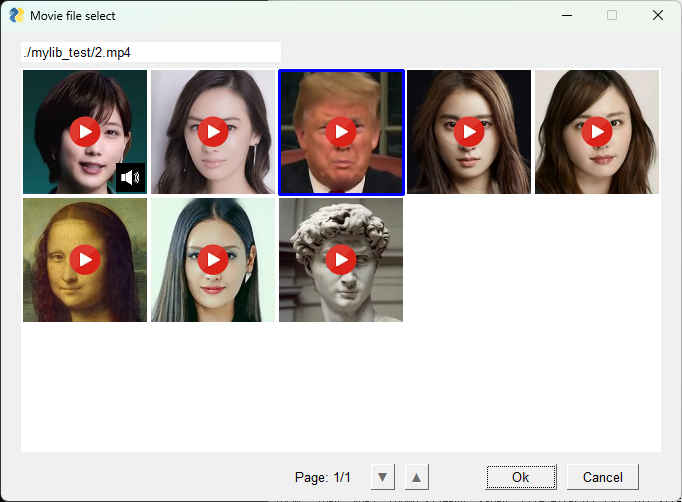Click the greyed-out maximize button
Screen dimensions: 682x502
[612, 15]
